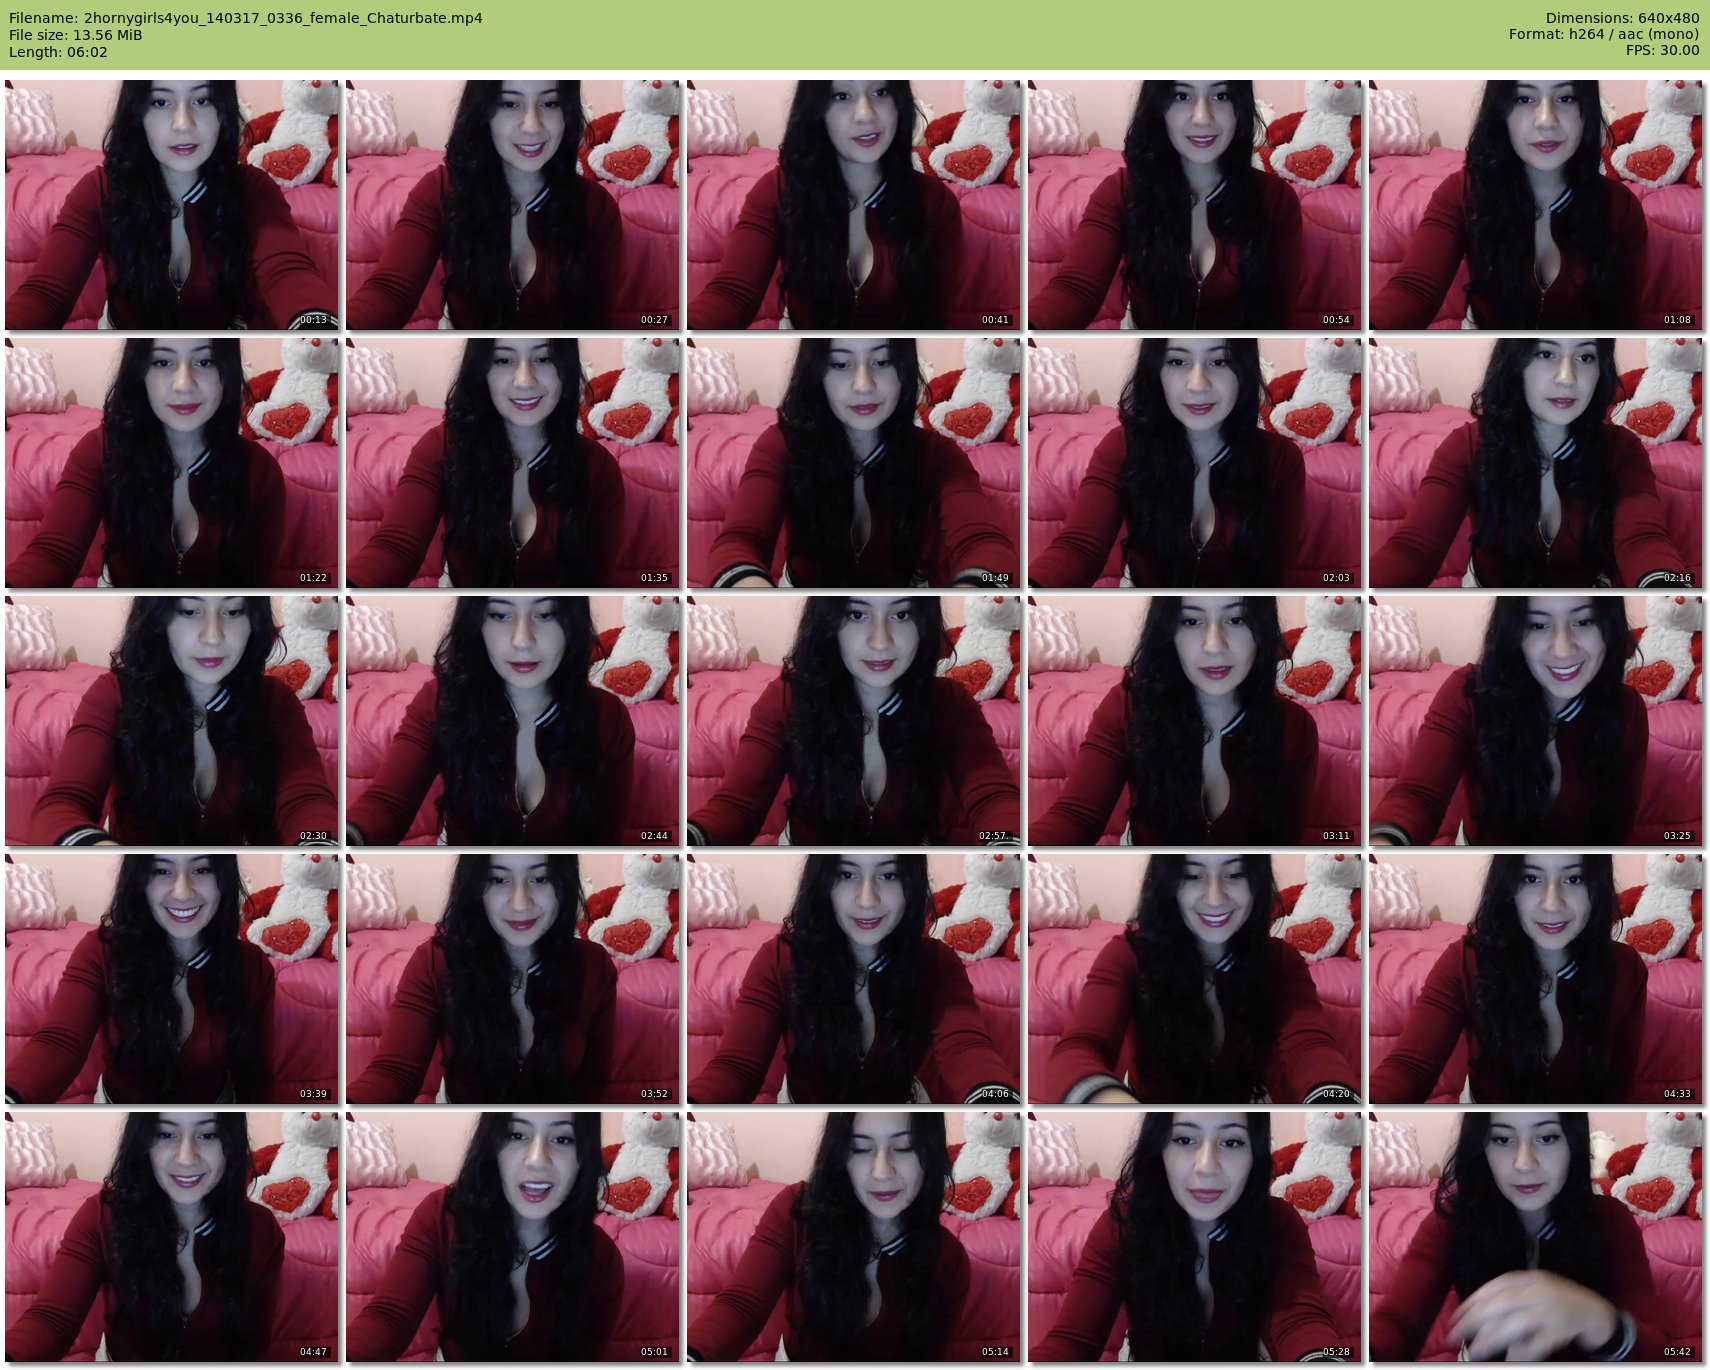Click the thumbnail stamped 02:30

point(172,721)
